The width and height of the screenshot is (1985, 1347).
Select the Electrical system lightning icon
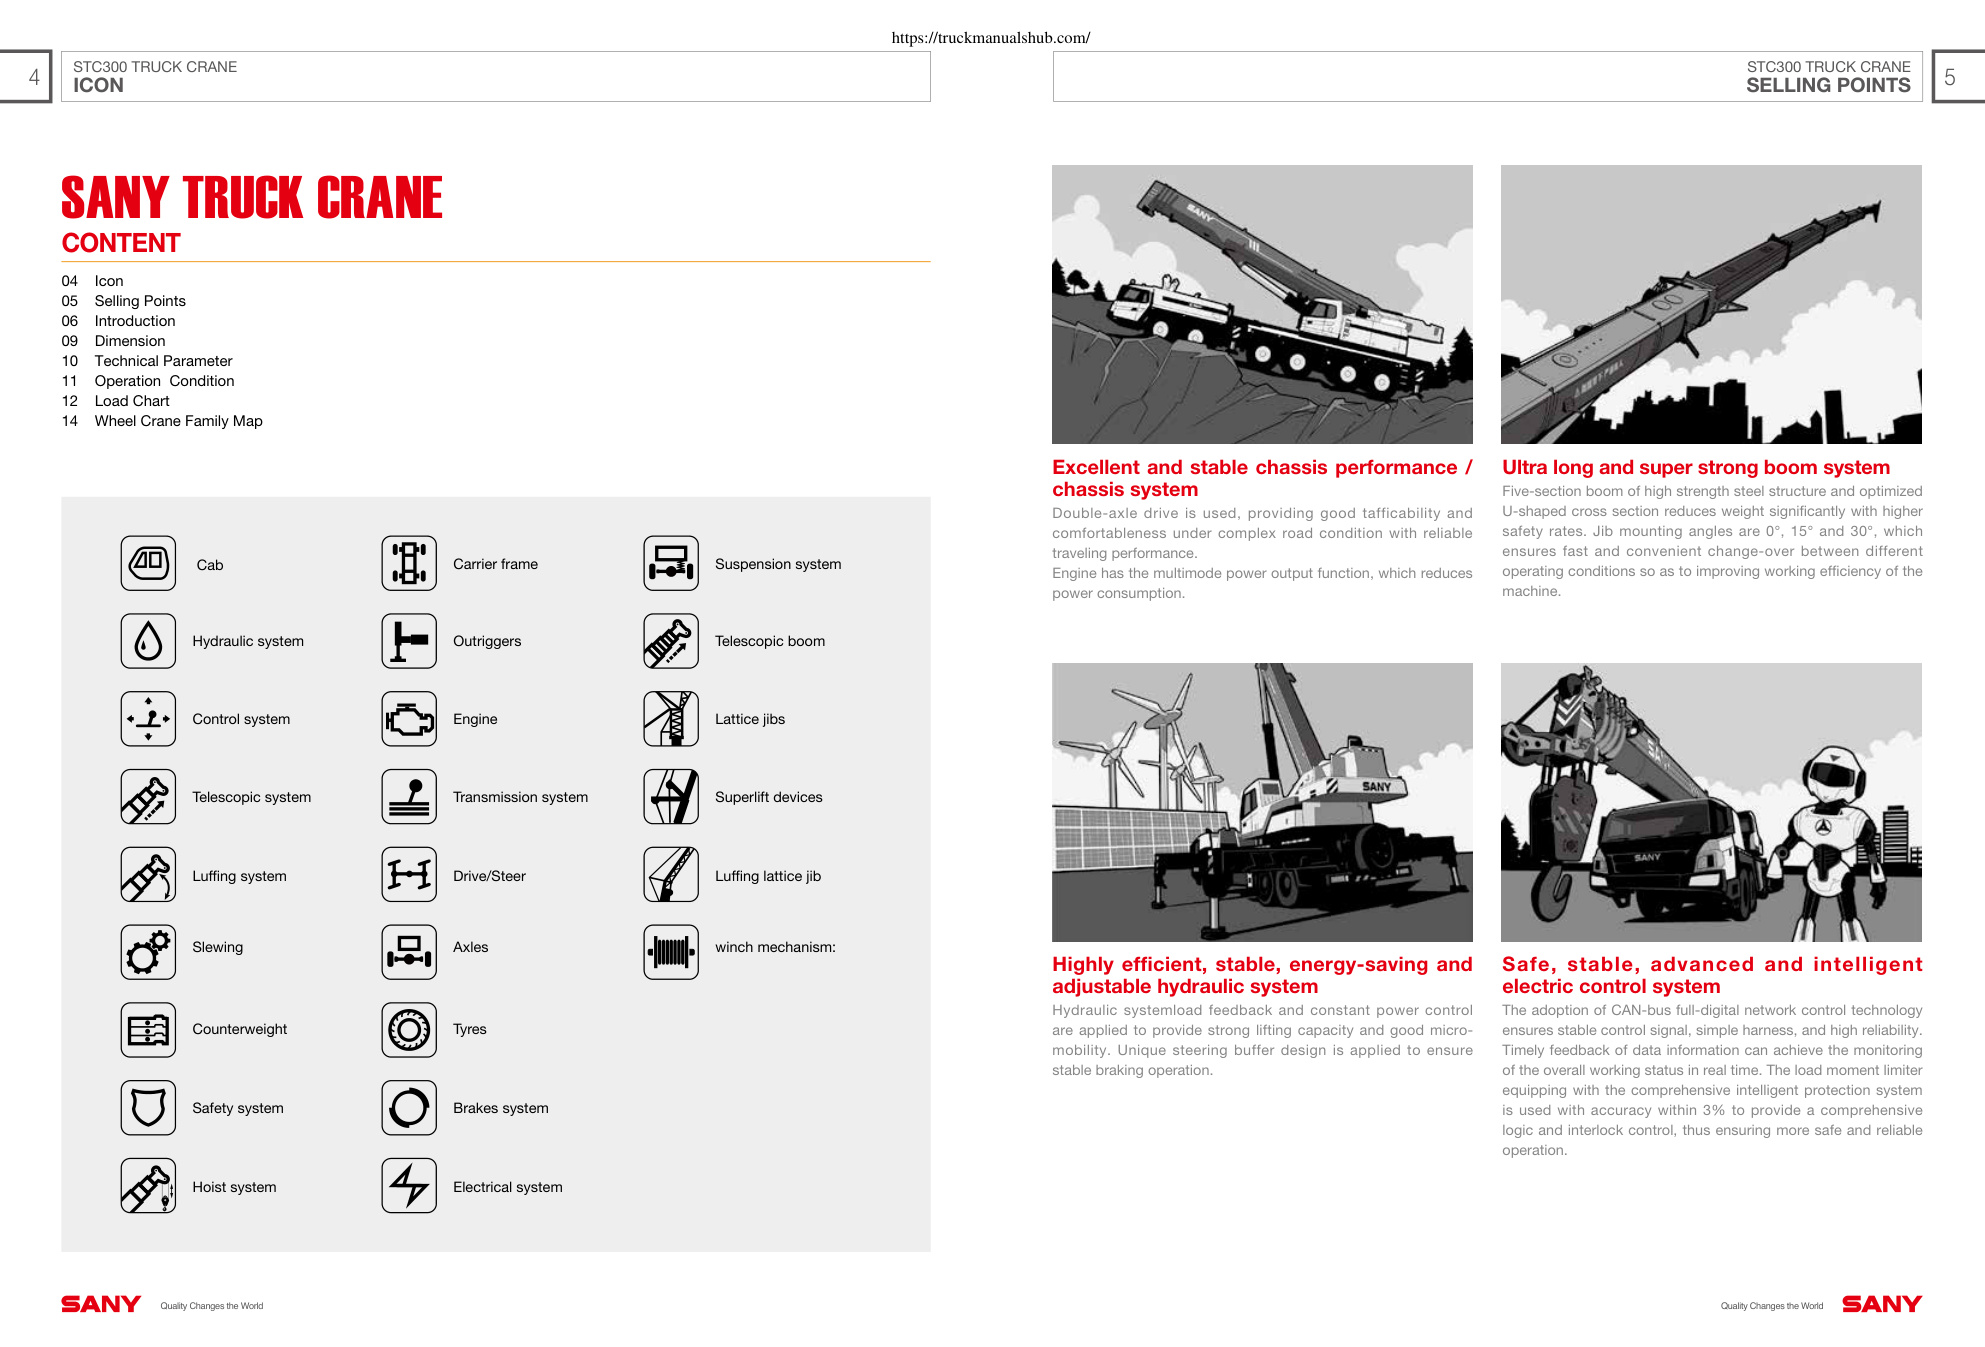point(409,1186)
